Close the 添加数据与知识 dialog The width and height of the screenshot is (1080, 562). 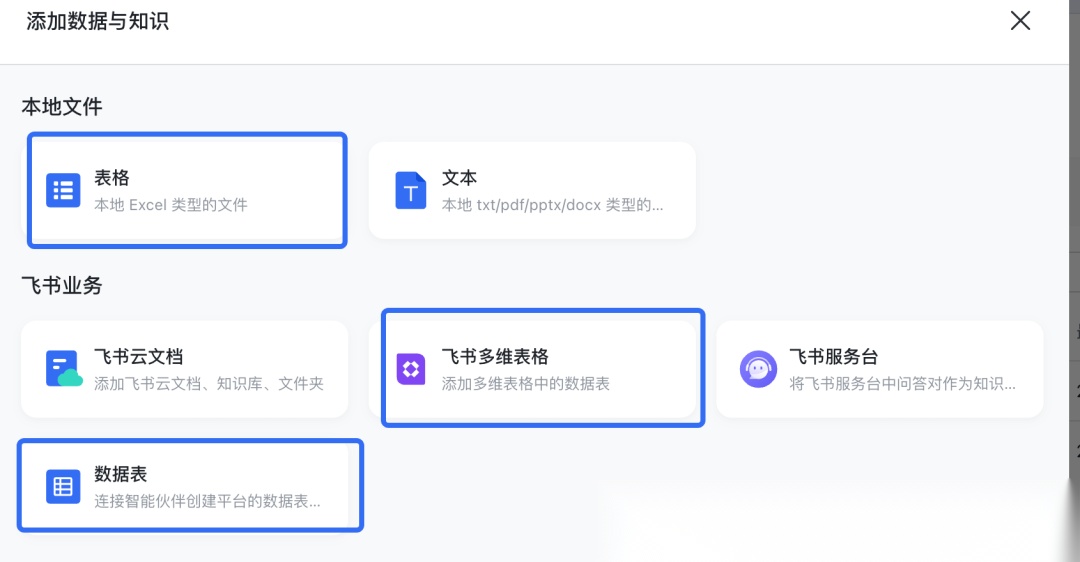(x=1020, y=21)
